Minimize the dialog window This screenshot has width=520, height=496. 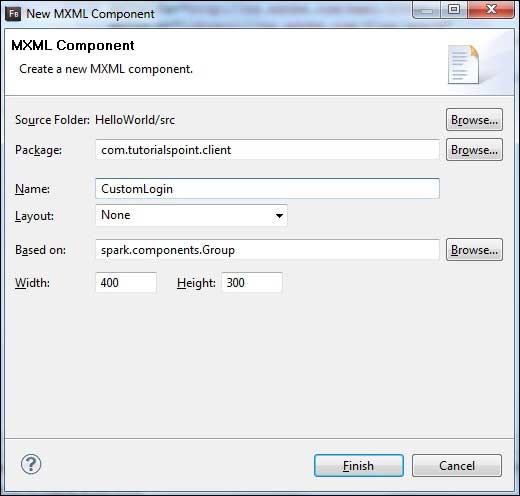(x=427, y=9)
